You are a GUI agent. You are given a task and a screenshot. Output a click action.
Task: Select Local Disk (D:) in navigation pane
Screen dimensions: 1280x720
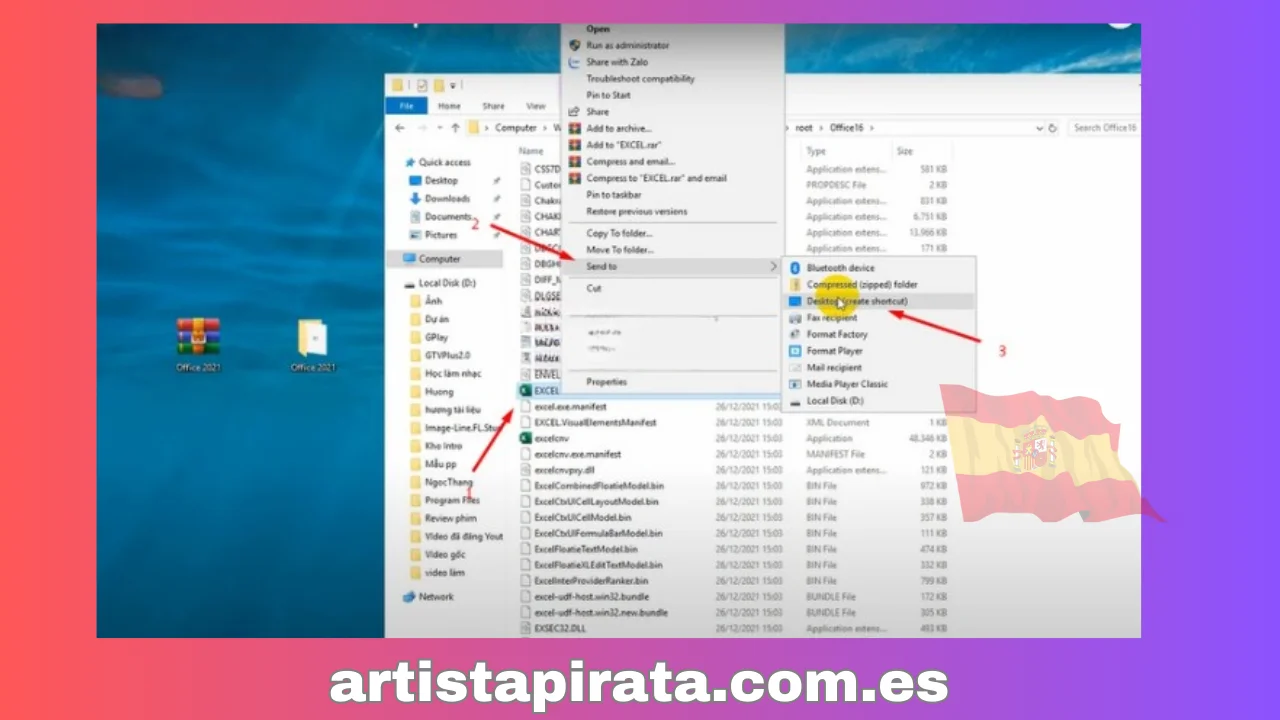(446, 283)
